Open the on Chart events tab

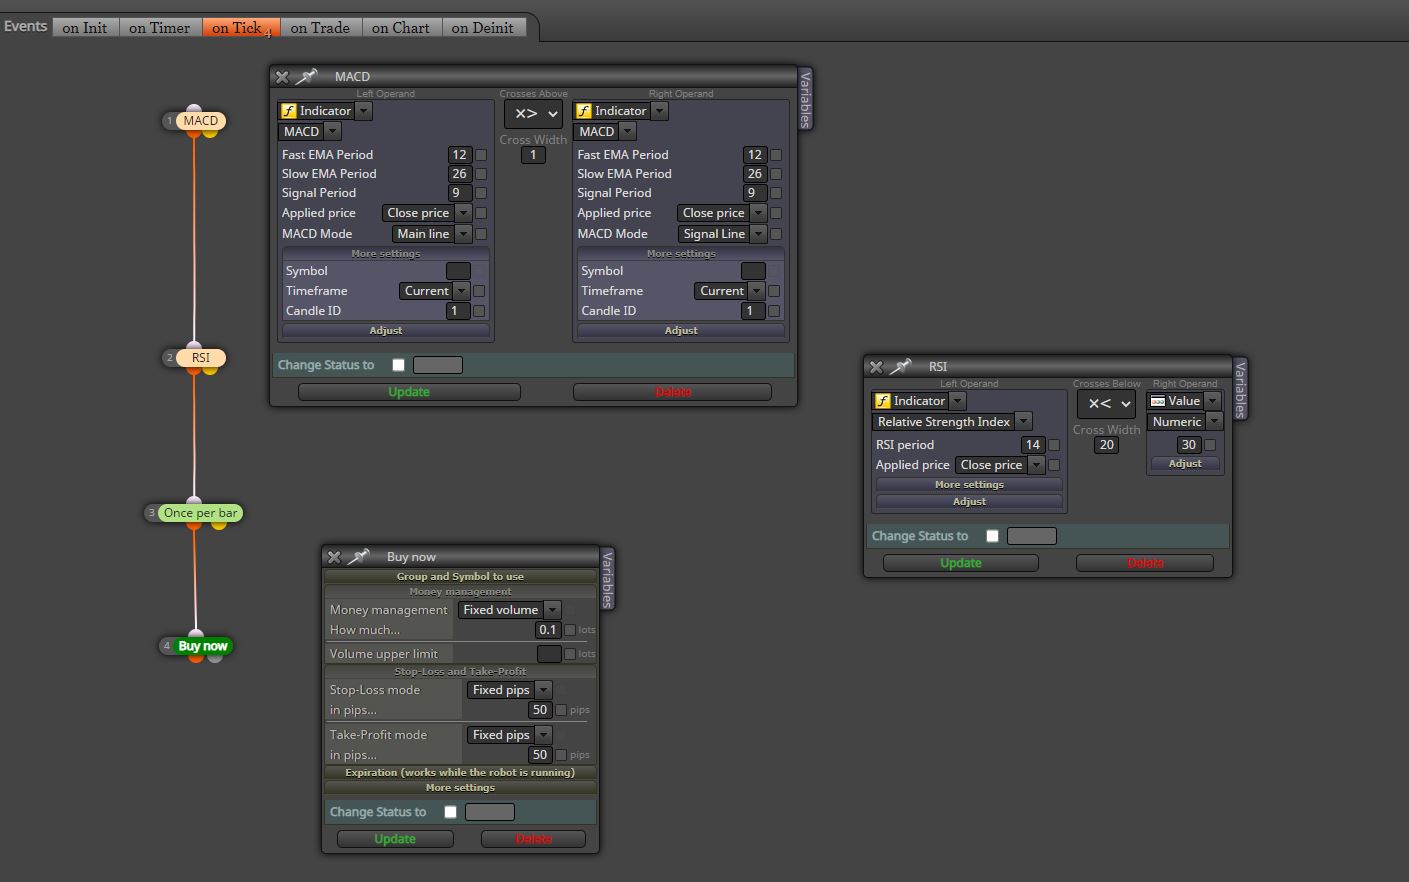tap(400, 28)
